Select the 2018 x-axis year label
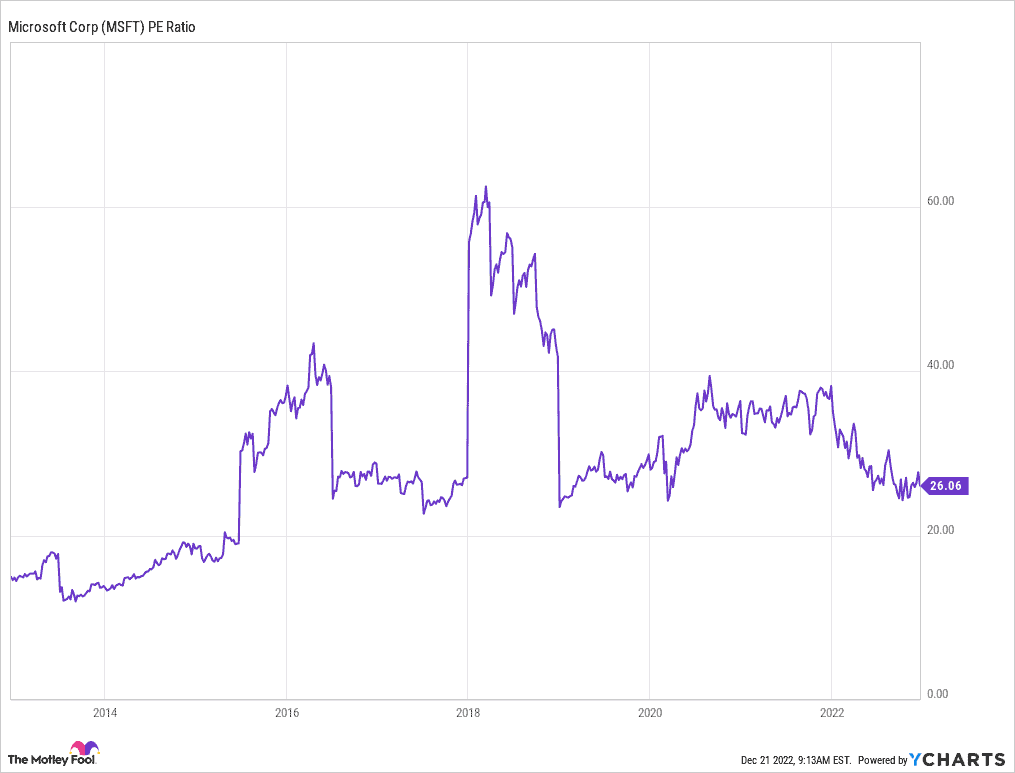The width and height of the screenshot is (1015, 773). tap(468, 712)
